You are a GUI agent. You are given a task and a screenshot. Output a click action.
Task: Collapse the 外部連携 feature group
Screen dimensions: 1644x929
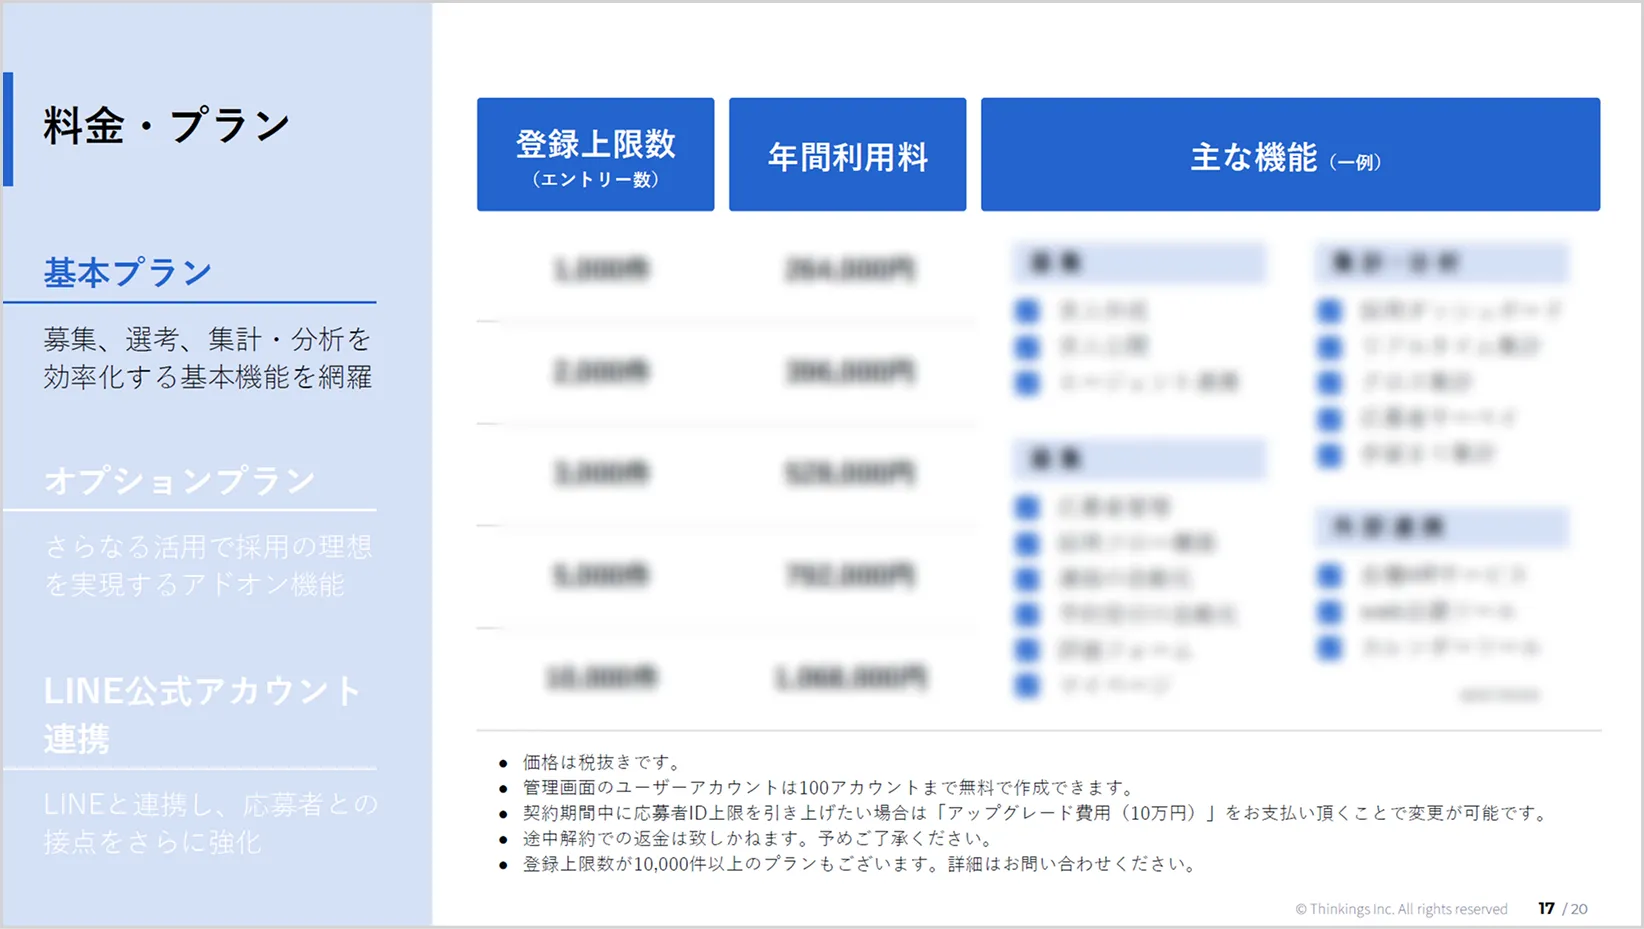1440,527
